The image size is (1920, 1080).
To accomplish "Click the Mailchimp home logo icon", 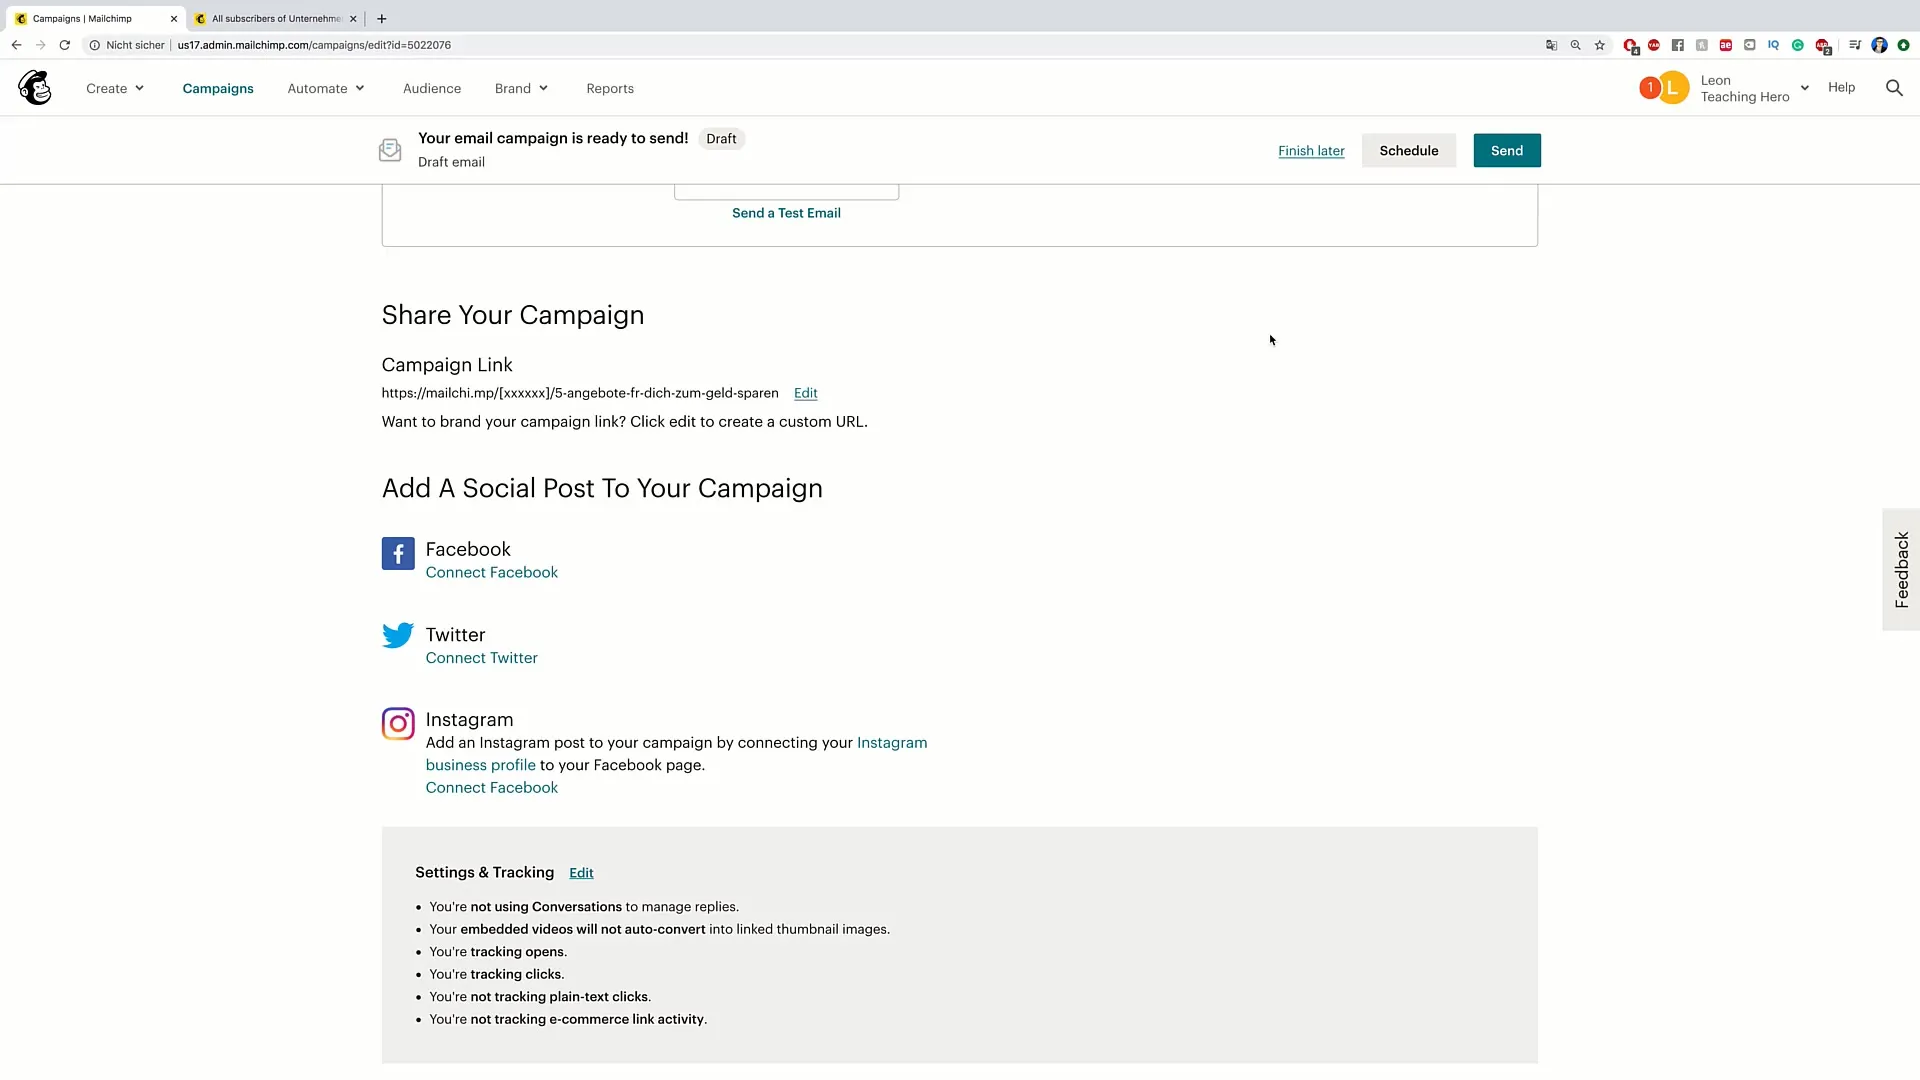I will (x=34, y=87).
